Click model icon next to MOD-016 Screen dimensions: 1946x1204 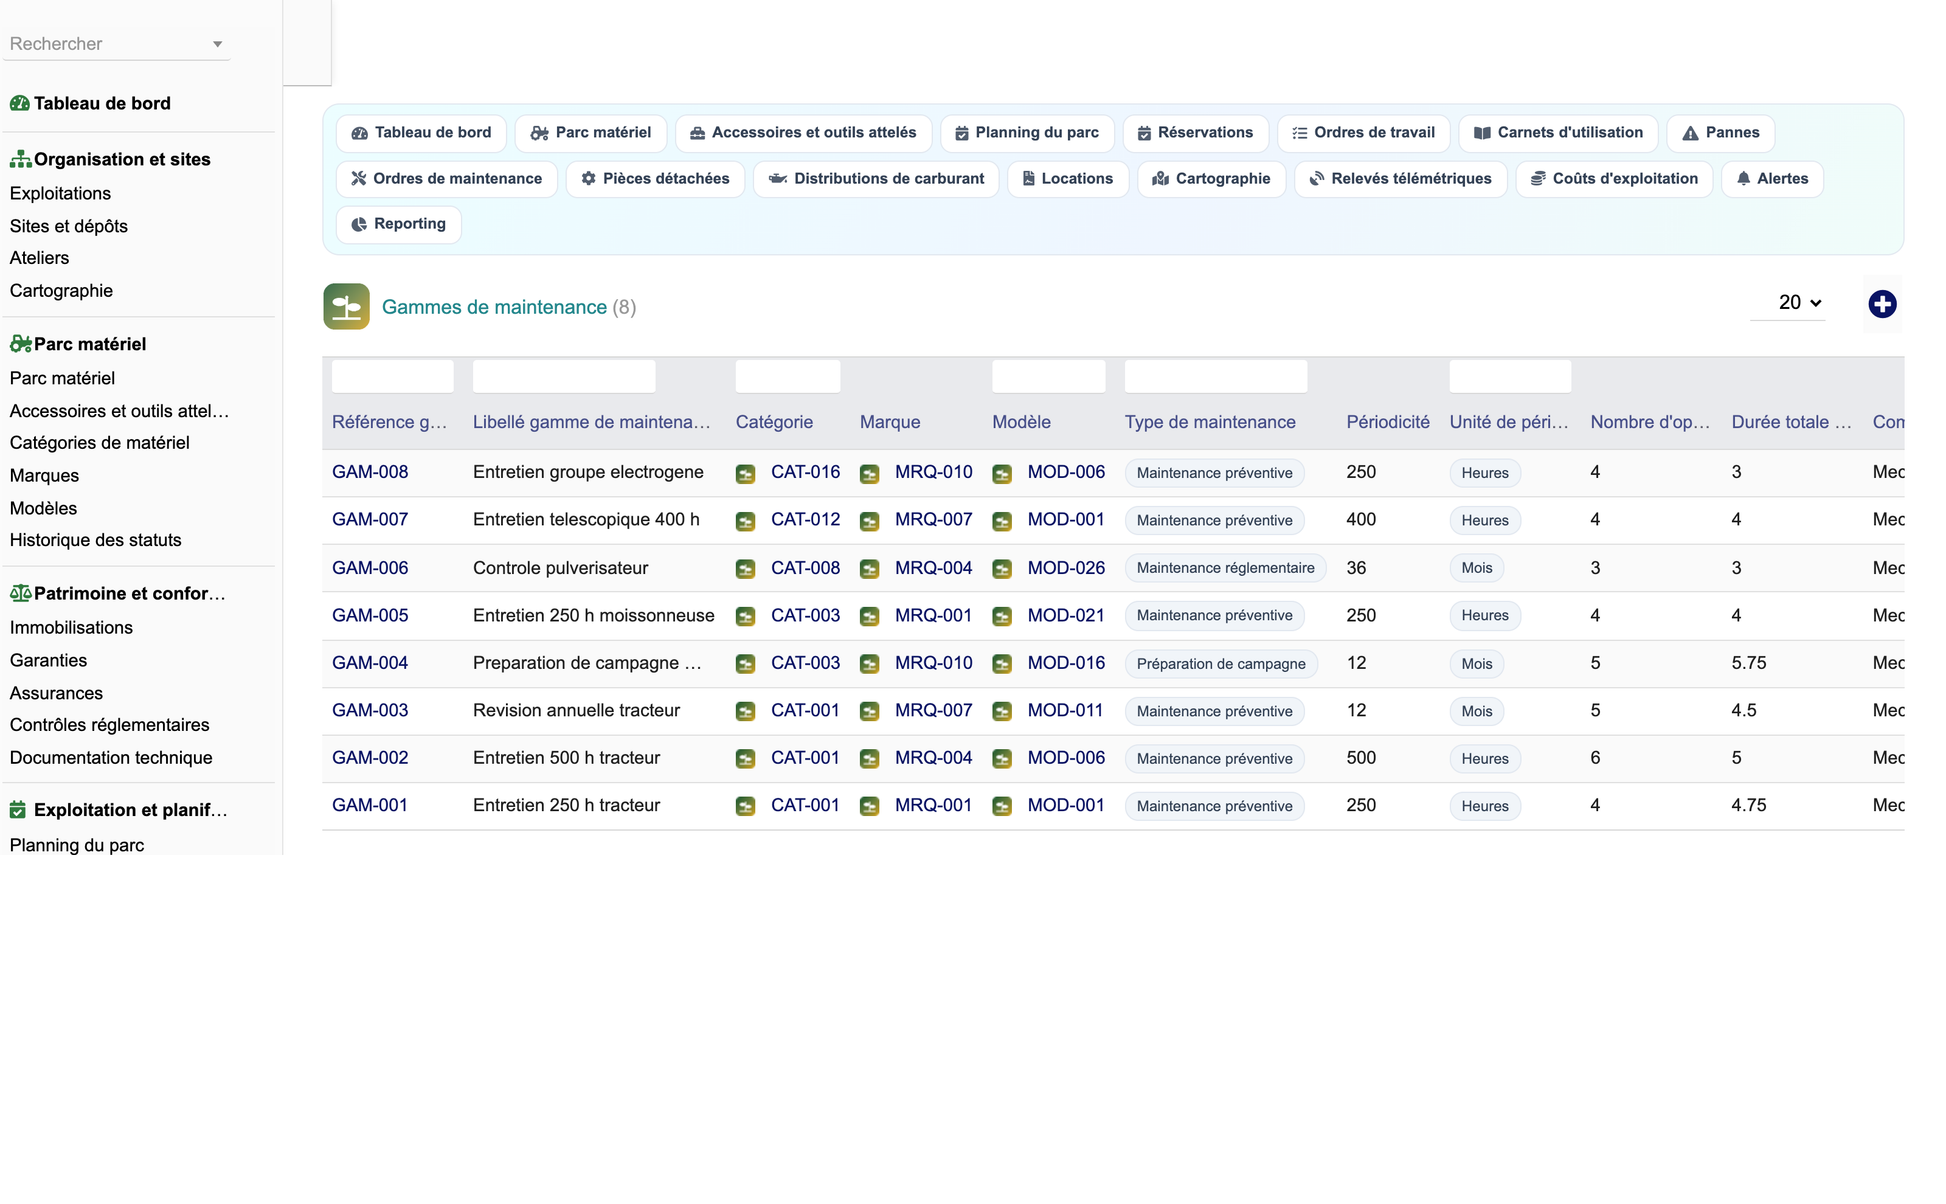pyautogui.click(x=1002, y=664)
